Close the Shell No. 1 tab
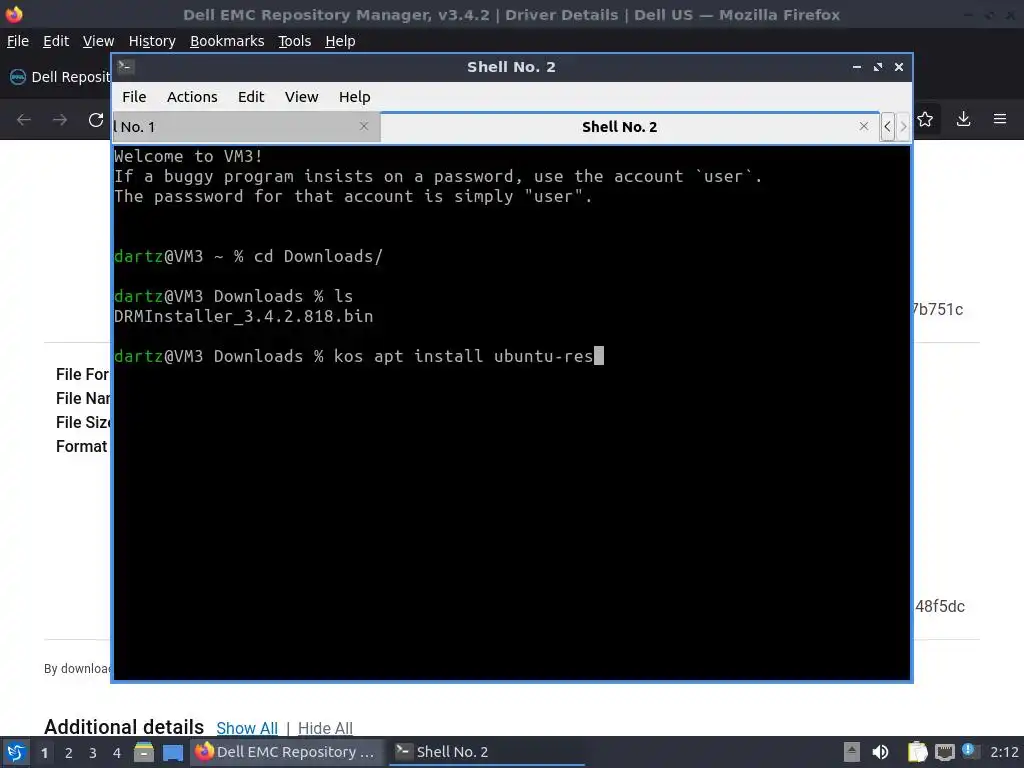This screenshot has width=1024, height=768. coord(364,126)
